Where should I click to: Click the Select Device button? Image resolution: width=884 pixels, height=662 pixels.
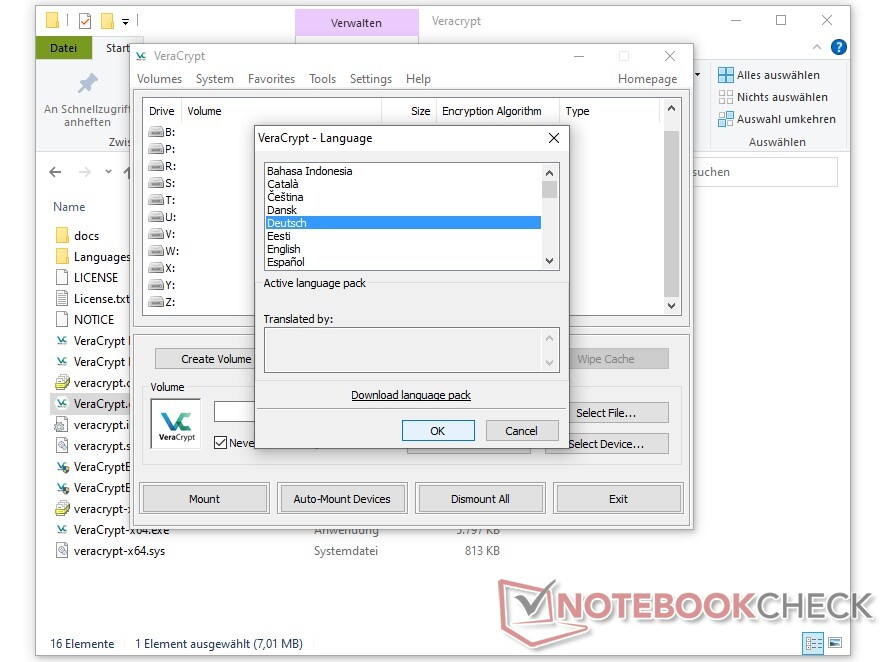click(x=618, y=444)
